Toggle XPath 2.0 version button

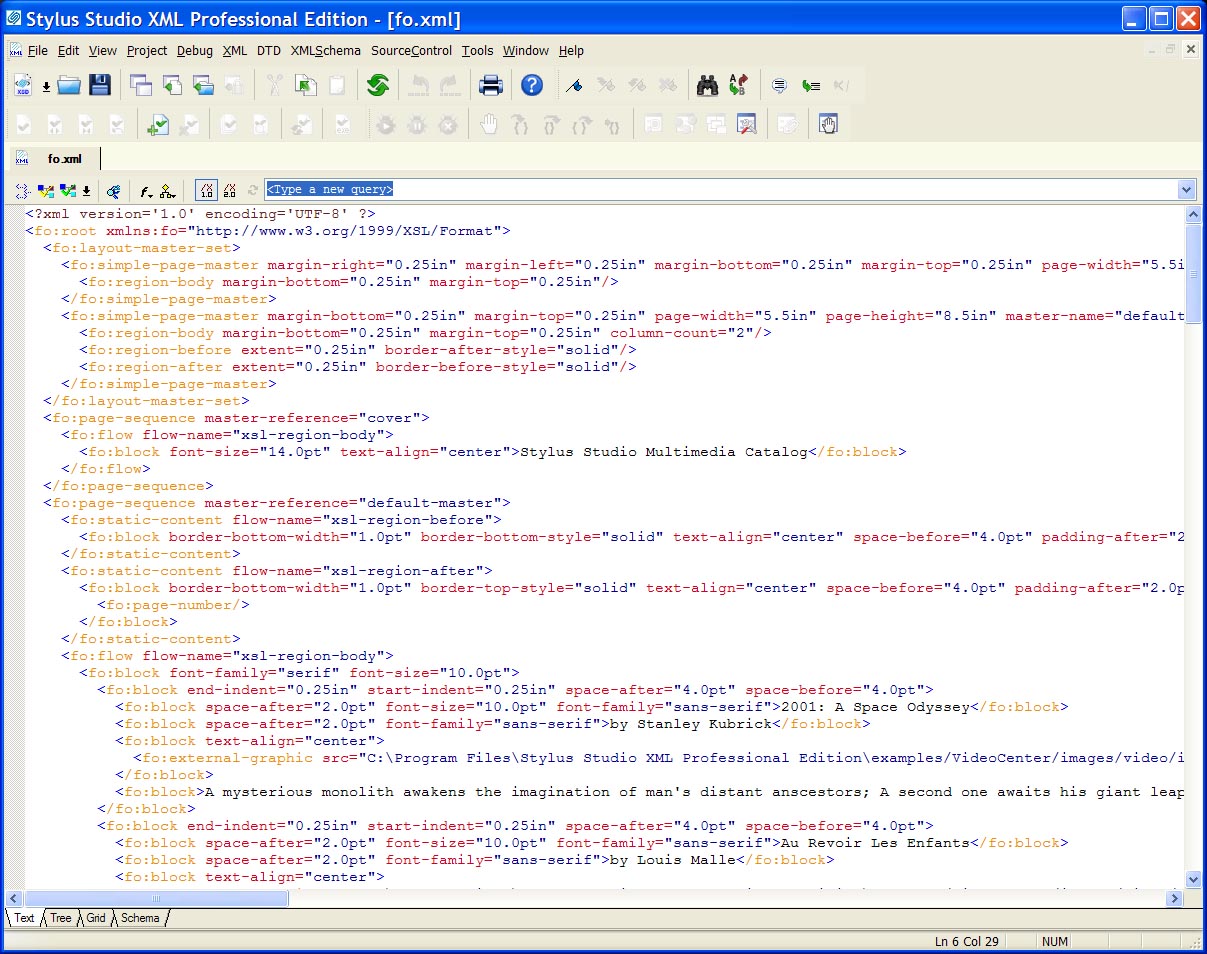tap(230, 190)
